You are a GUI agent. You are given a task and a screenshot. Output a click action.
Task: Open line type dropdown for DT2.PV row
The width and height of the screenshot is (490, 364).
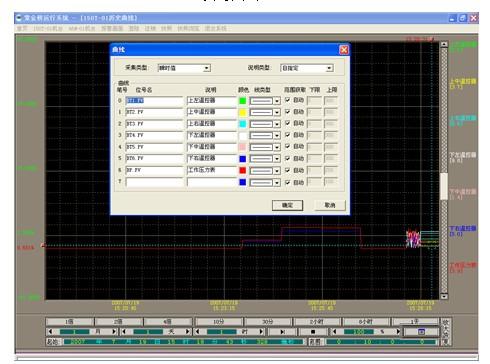277,112
